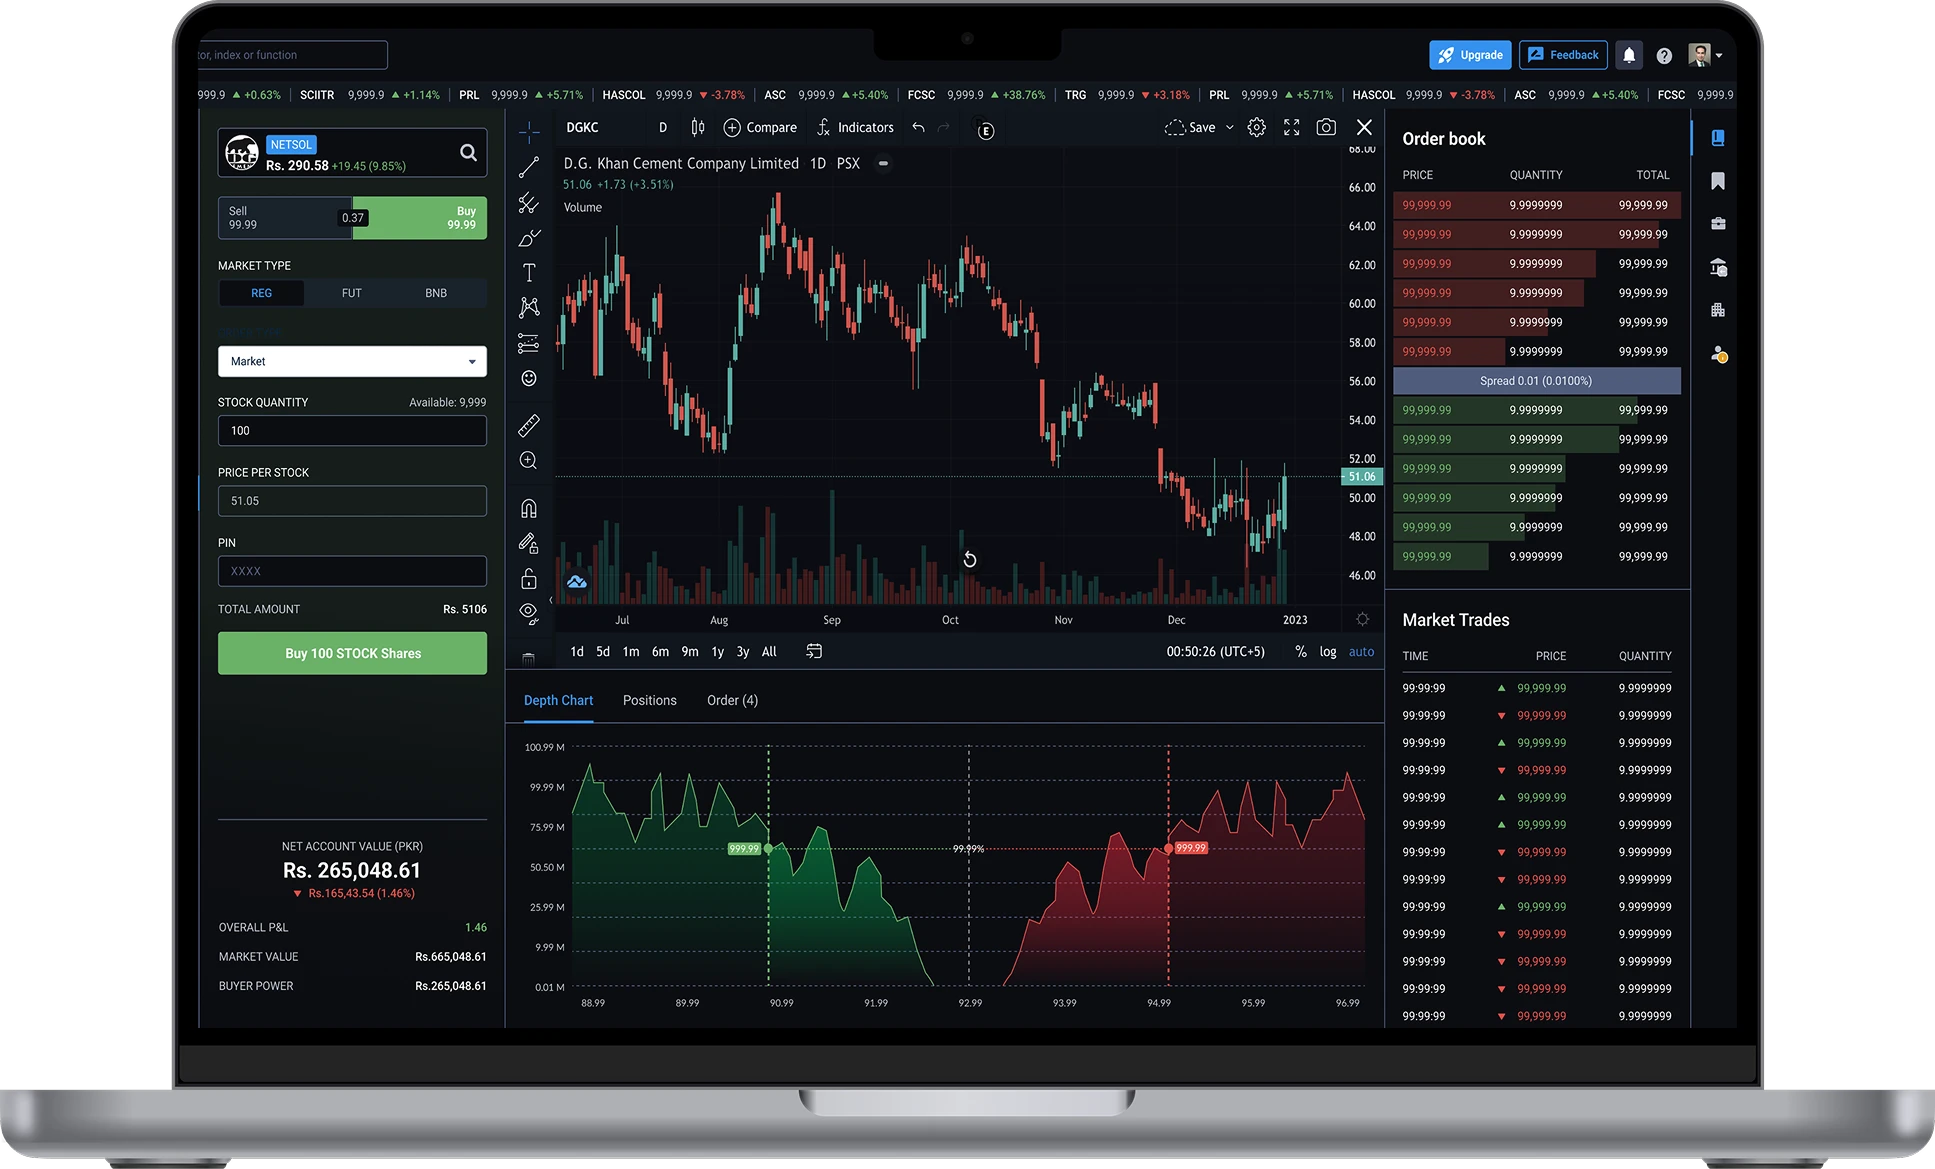Open chart settings gear icon
Image resolution: width=1935 pixels, height=1169 pixels.
coord(1257,127)
